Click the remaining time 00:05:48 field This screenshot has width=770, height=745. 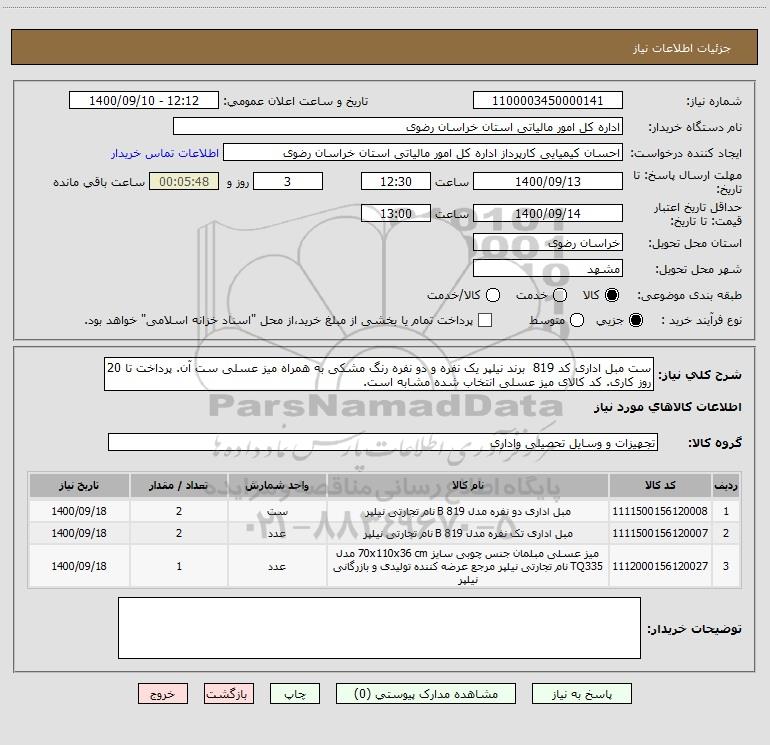pos(184,181)
